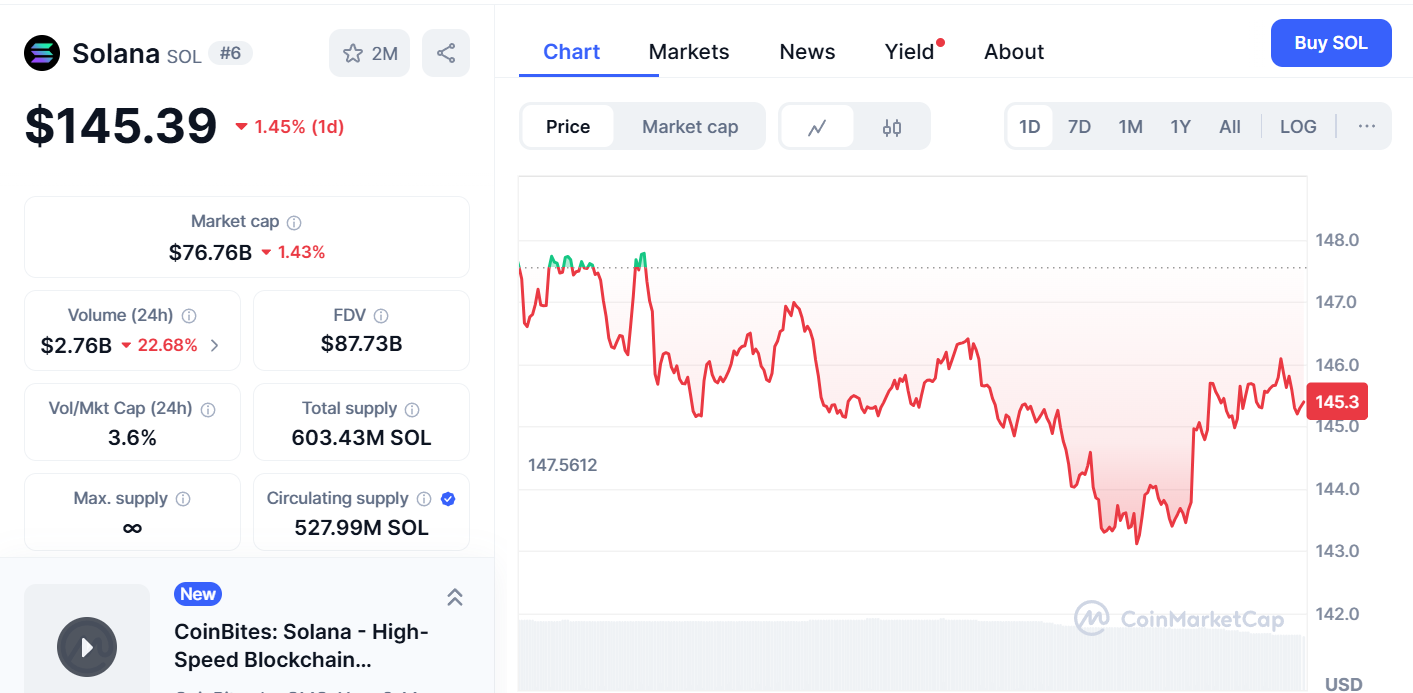Open the Chart tab

pos(571,52)
